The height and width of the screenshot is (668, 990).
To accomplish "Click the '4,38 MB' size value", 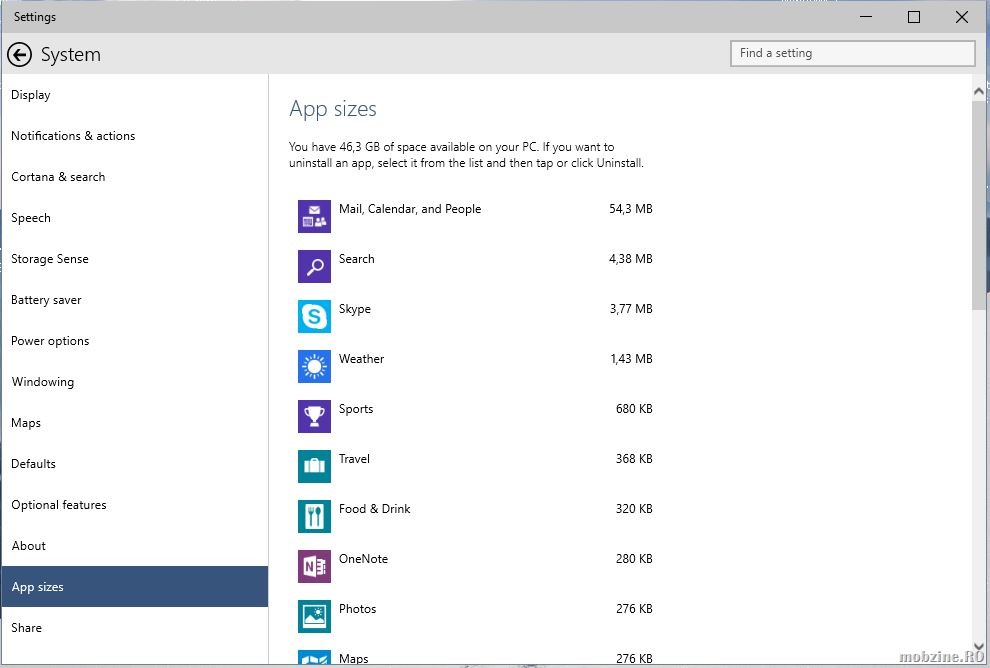I will coord(631,259).
